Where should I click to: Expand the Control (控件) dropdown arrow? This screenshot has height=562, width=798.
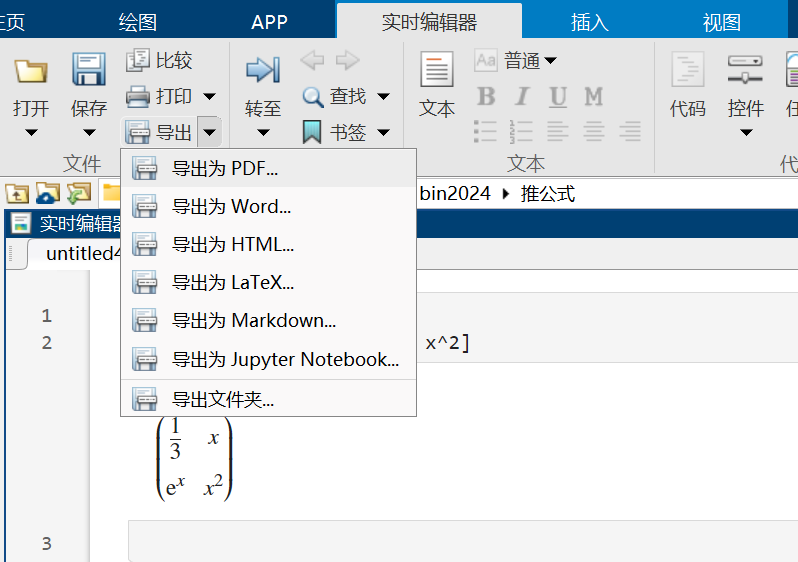click(746, 133)
